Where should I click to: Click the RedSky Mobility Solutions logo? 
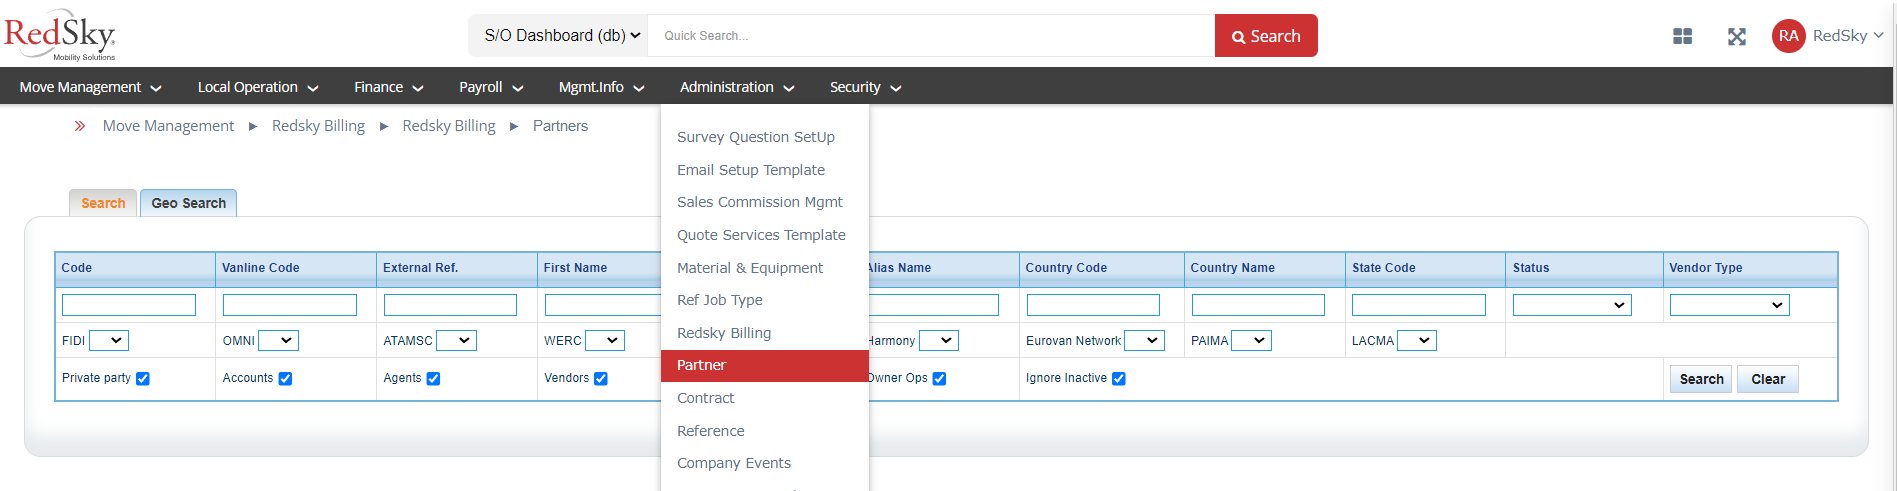click(x=60, y=35)
